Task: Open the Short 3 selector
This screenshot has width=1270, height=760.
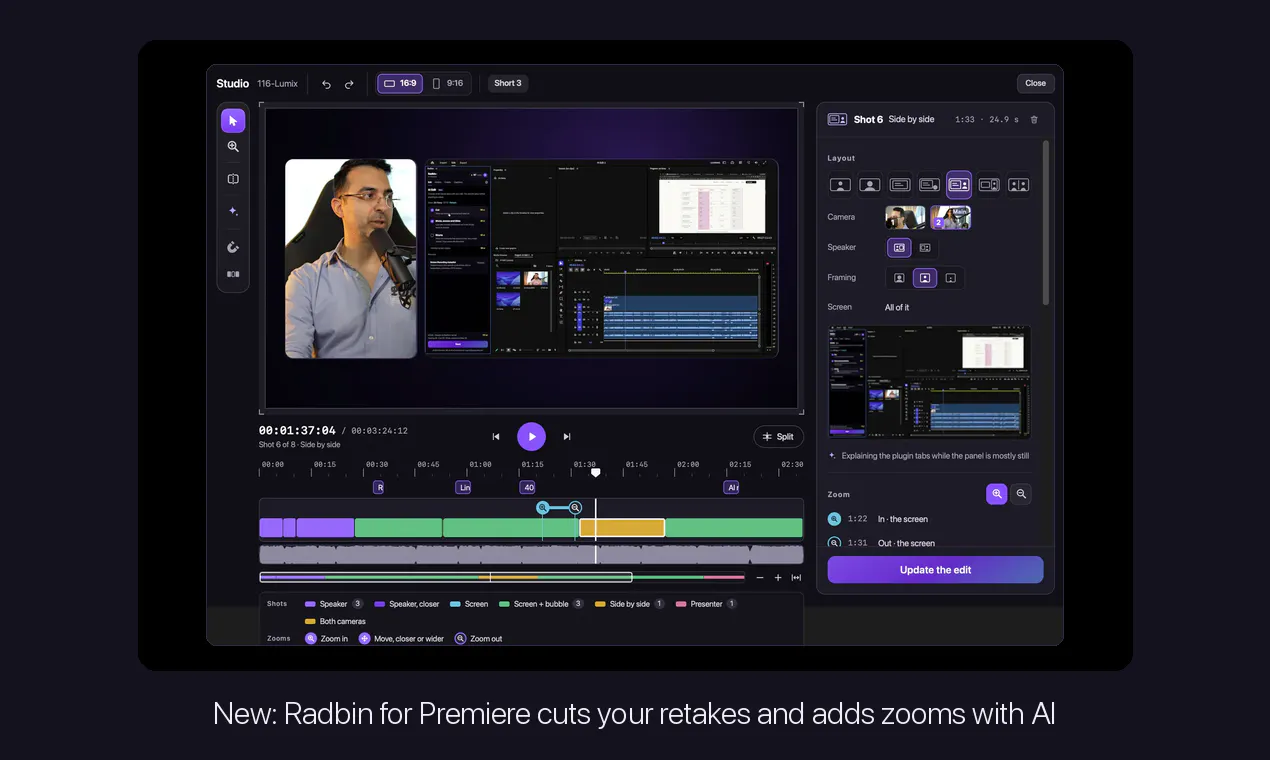Action: [508, 84]
